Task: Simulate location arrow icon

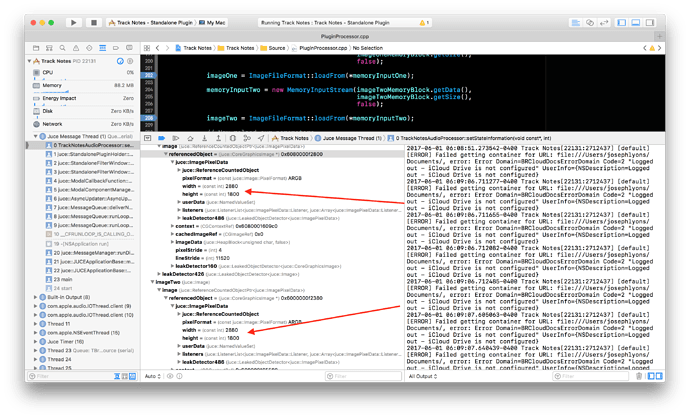Action: (261, 138)
